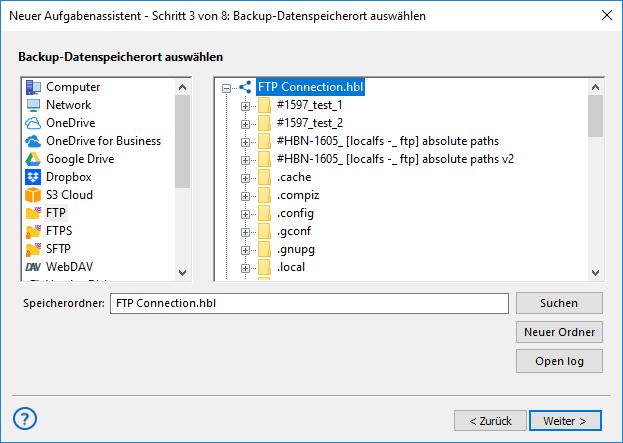This screenshot has width=623, height=443.
Task: Select the '#1597_test_2' folder name
Action: point(310,123)
